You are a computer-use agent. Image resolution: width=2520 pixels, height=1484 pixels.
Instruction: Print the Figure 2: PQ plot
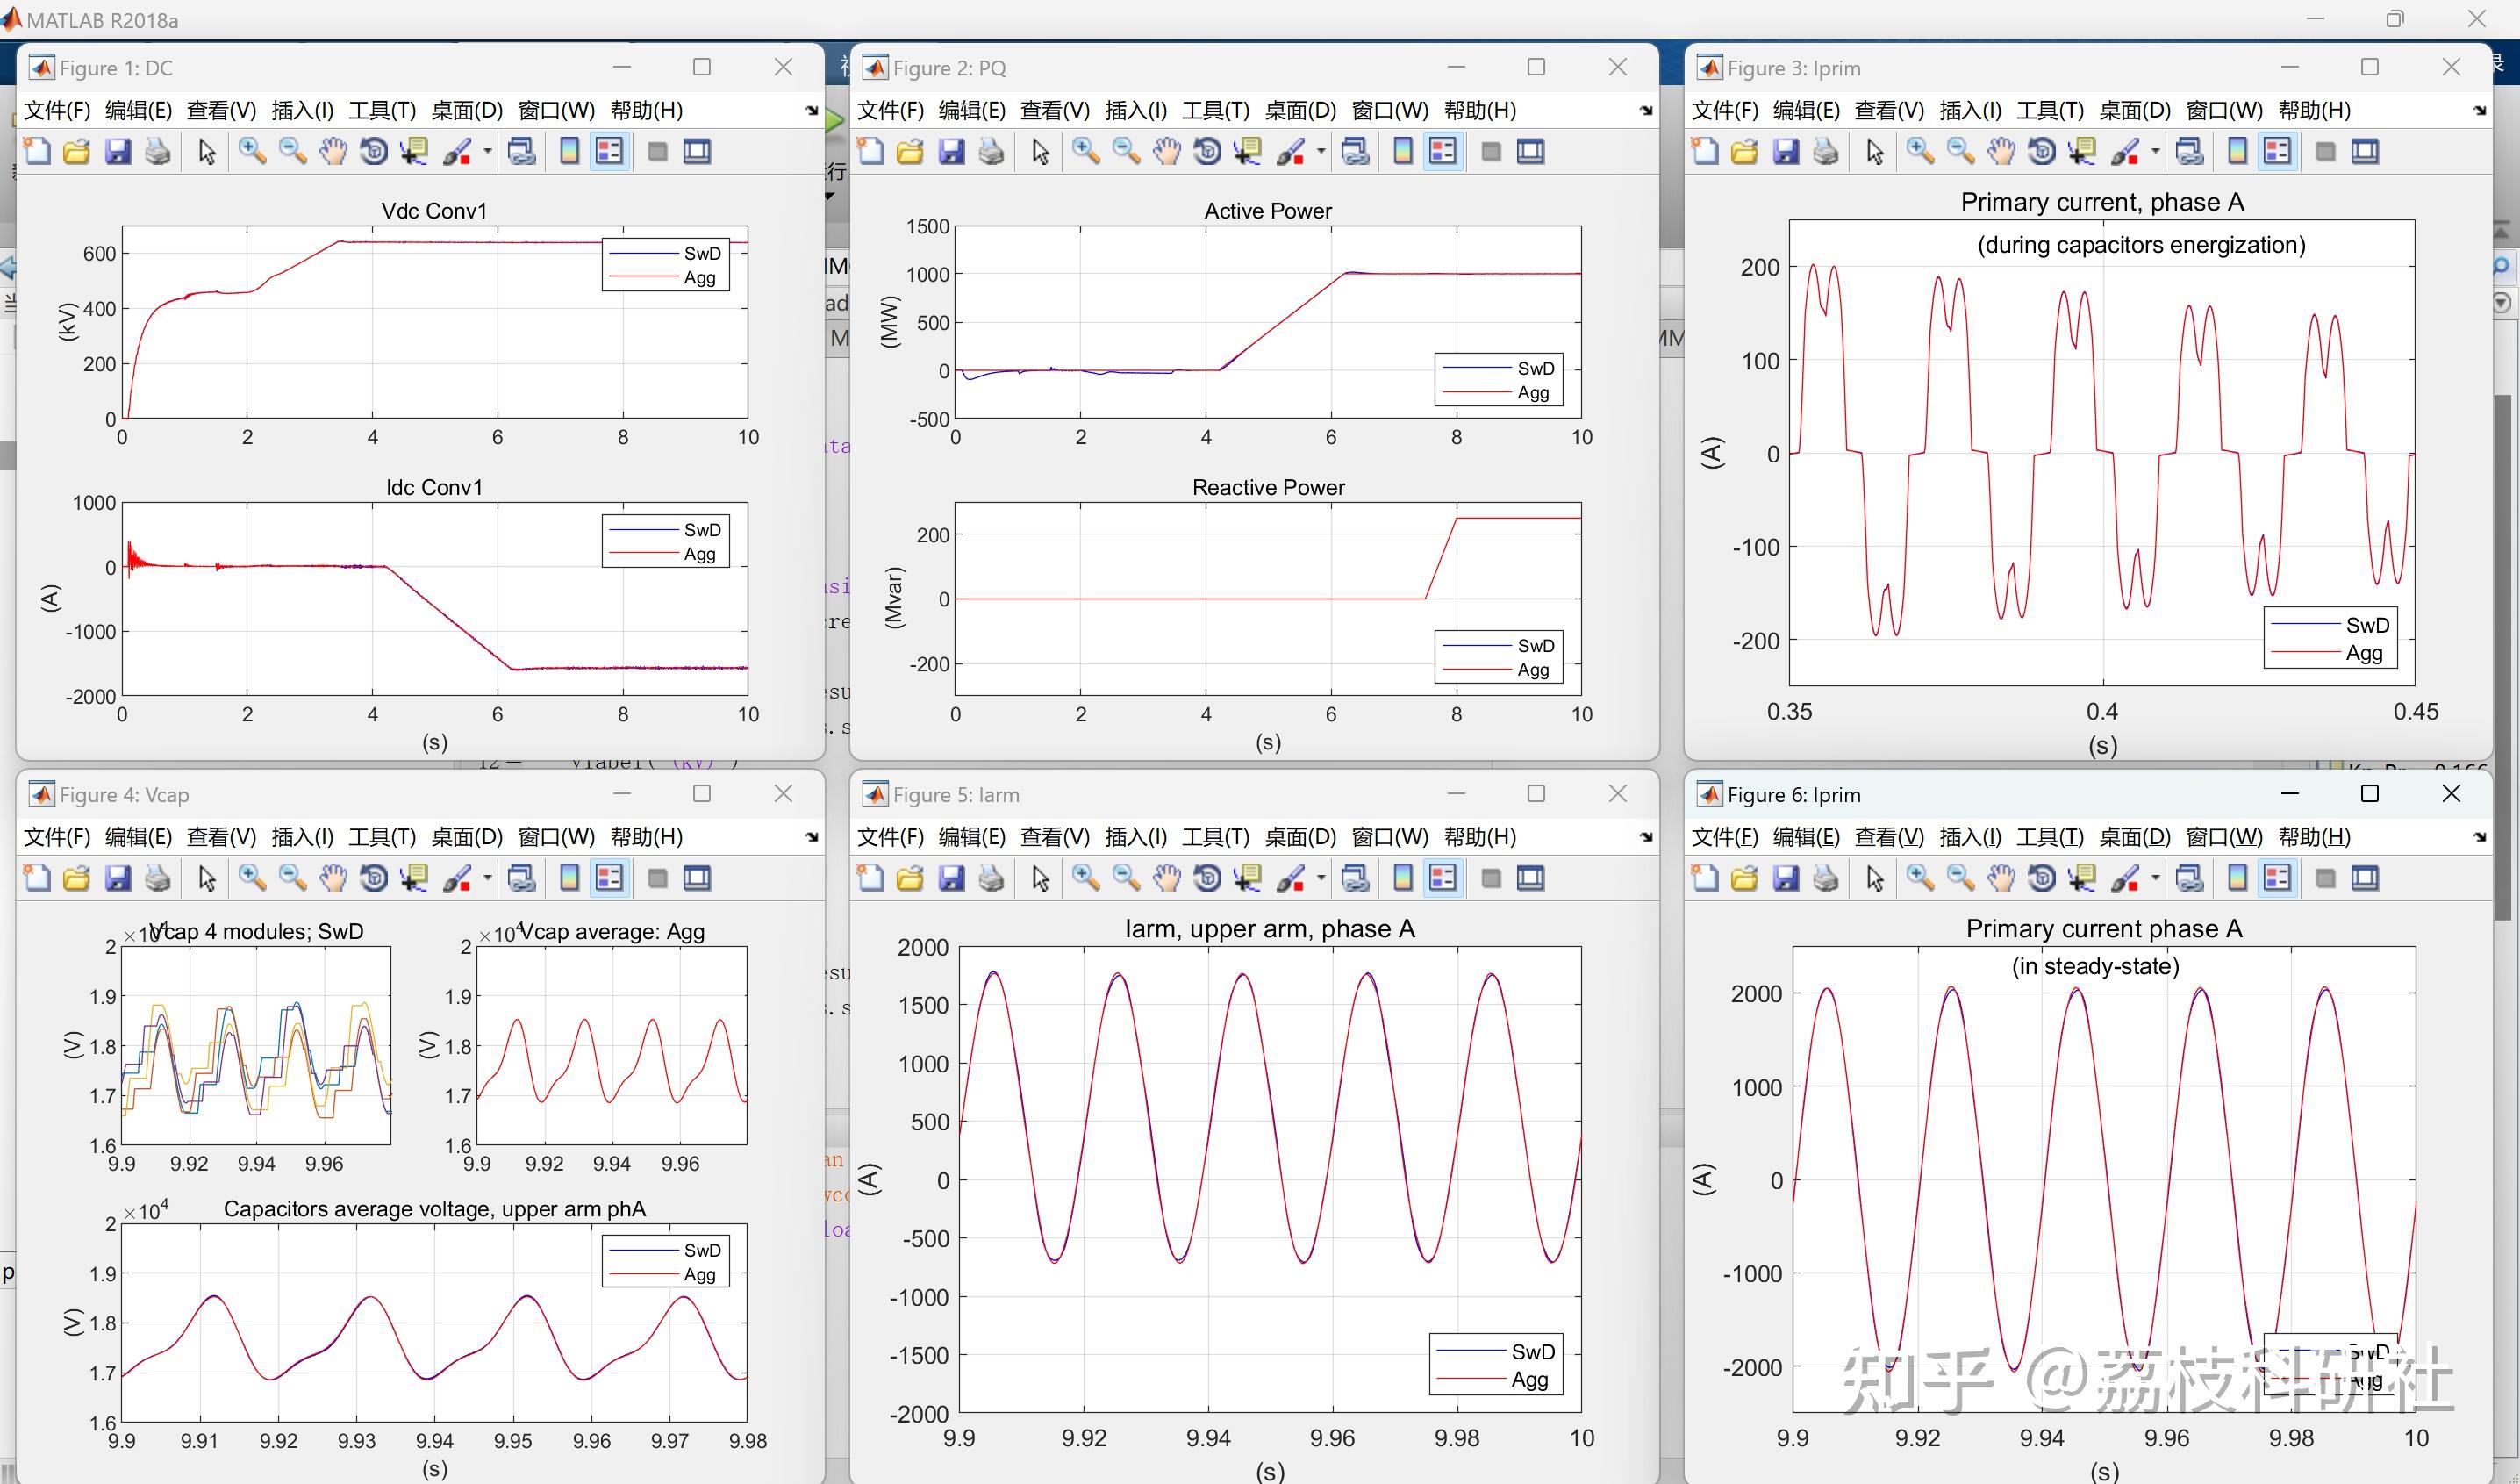coord(990,152)
